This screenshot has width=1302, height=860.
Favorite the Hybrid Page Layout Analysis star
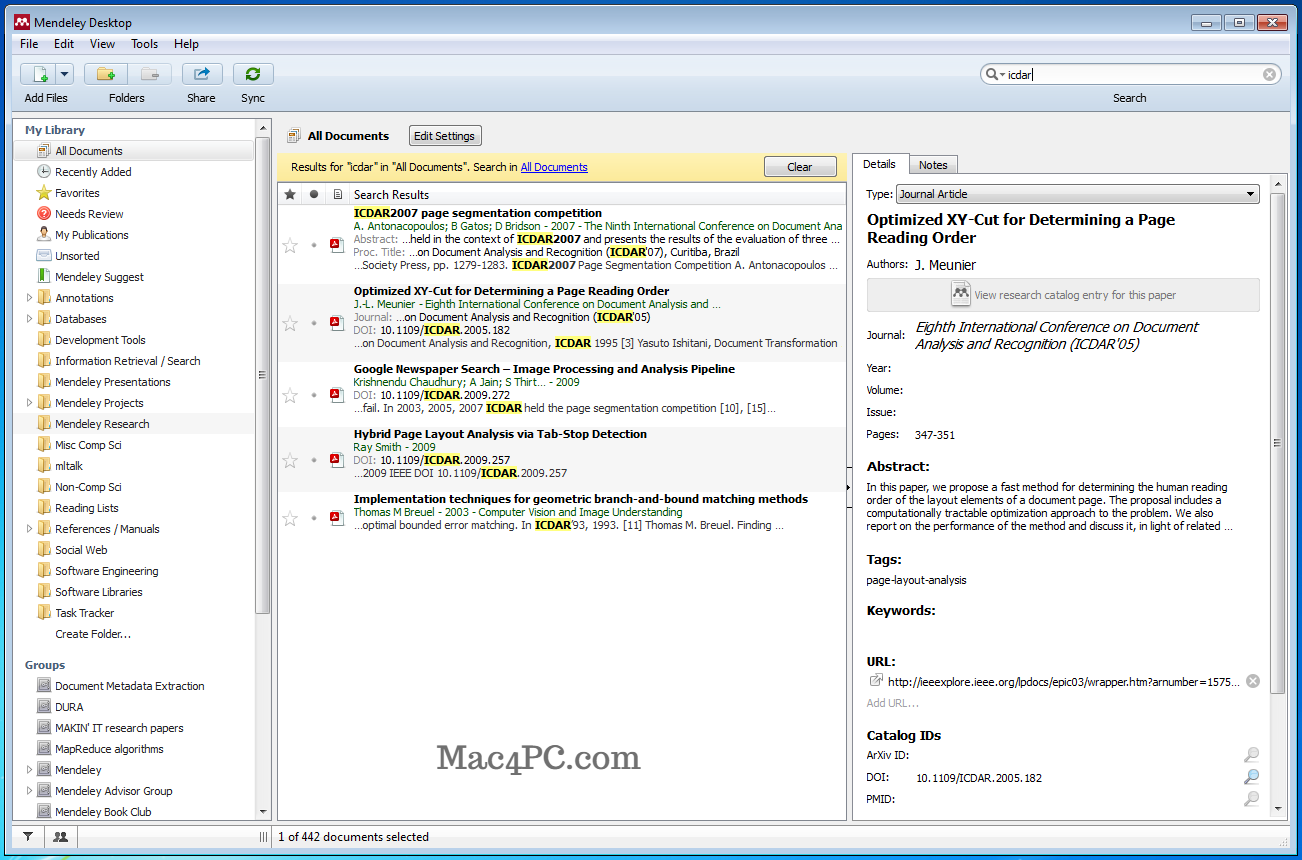pos(290,460)
